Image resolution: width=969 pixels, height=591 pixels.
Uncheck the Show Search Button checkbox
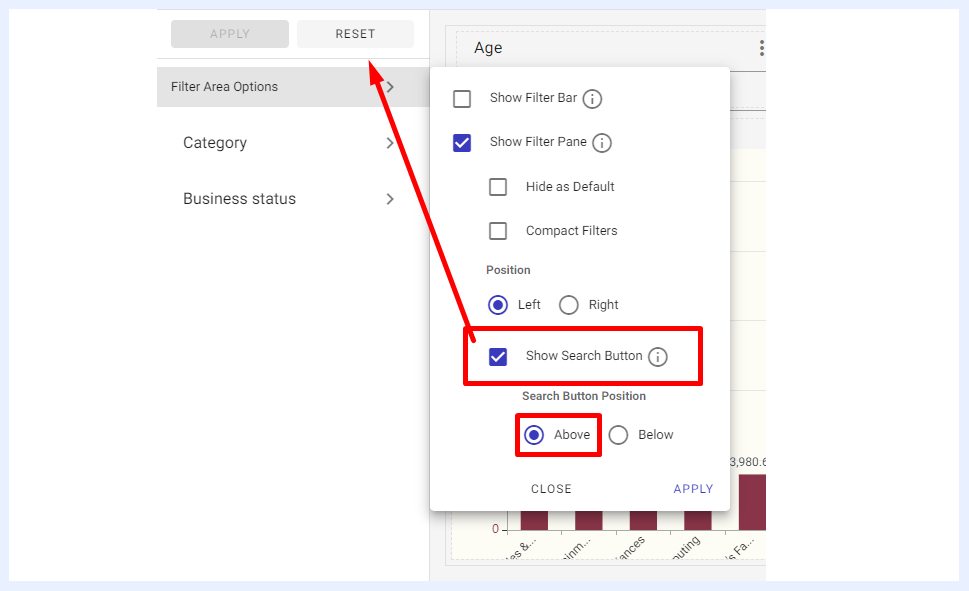coord(497,357)
